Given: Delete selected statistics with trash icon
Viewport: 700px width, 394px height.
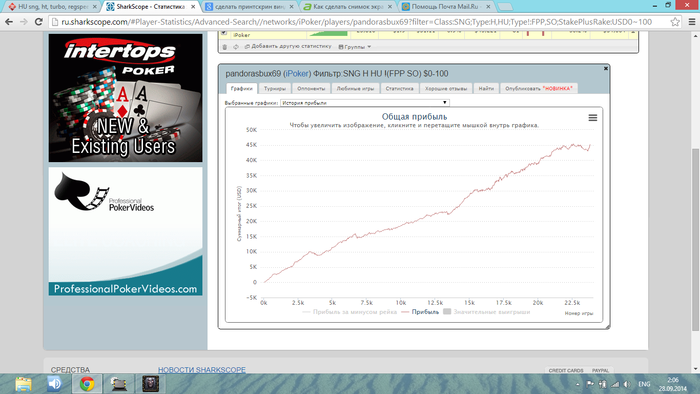Looking at the screenshot, I should pyautogui.click(x=225, y=46).
